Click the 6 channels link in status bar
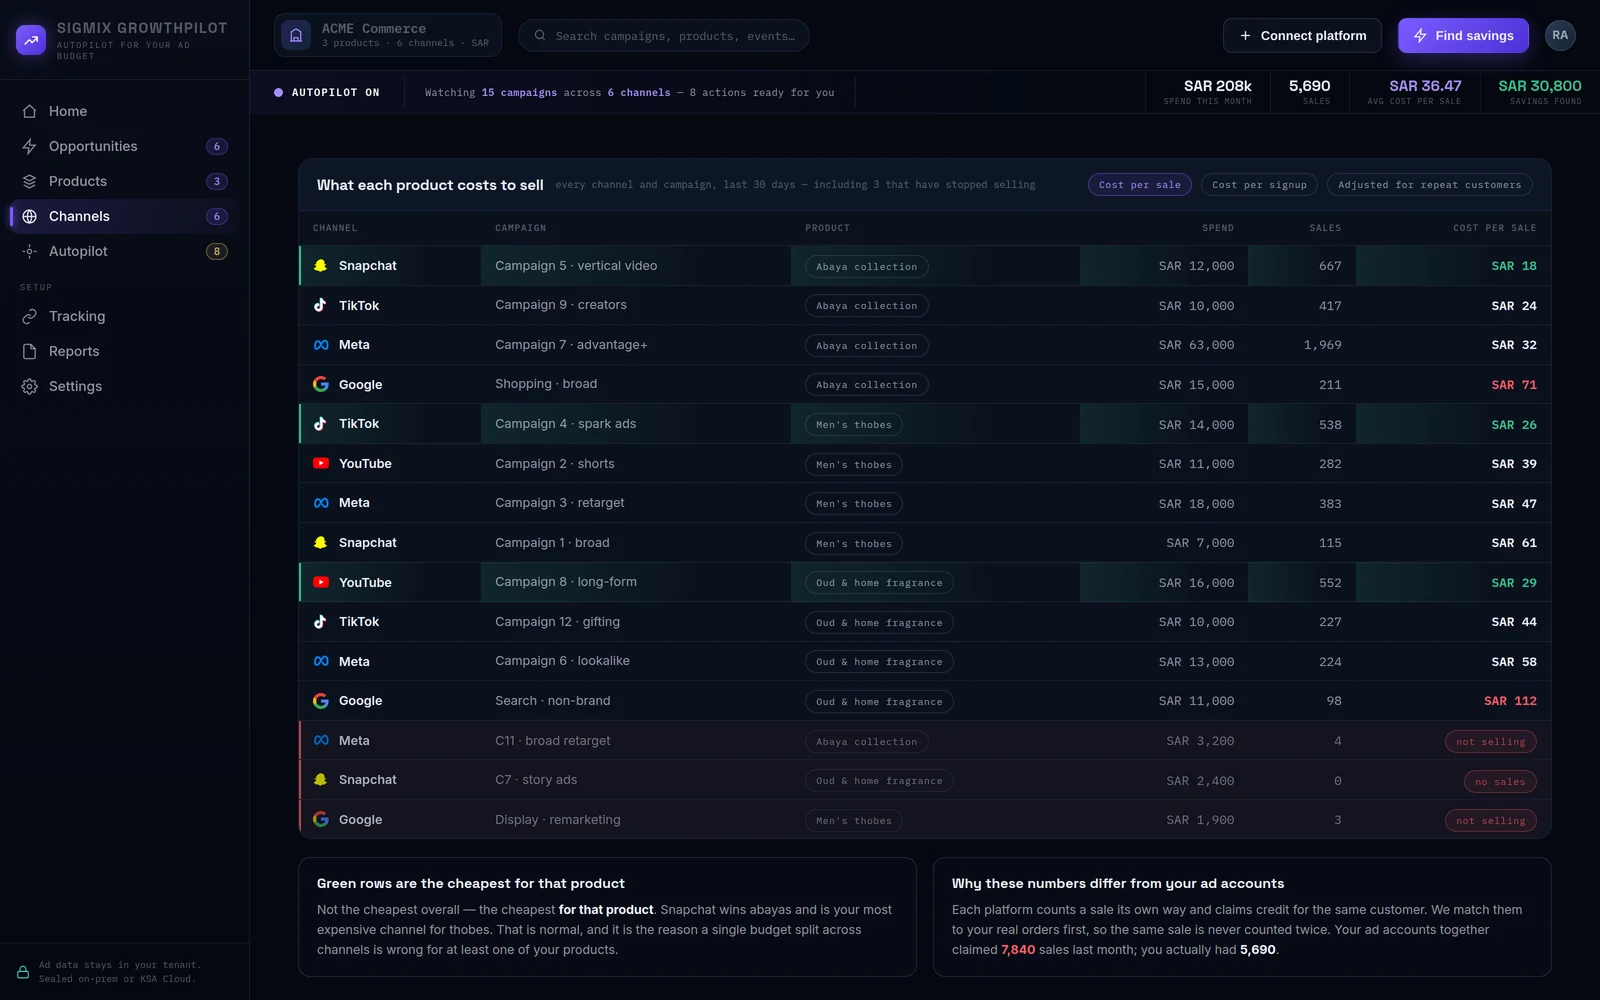This screenshot has width=1600, height=1000. (x=639, y=93)
